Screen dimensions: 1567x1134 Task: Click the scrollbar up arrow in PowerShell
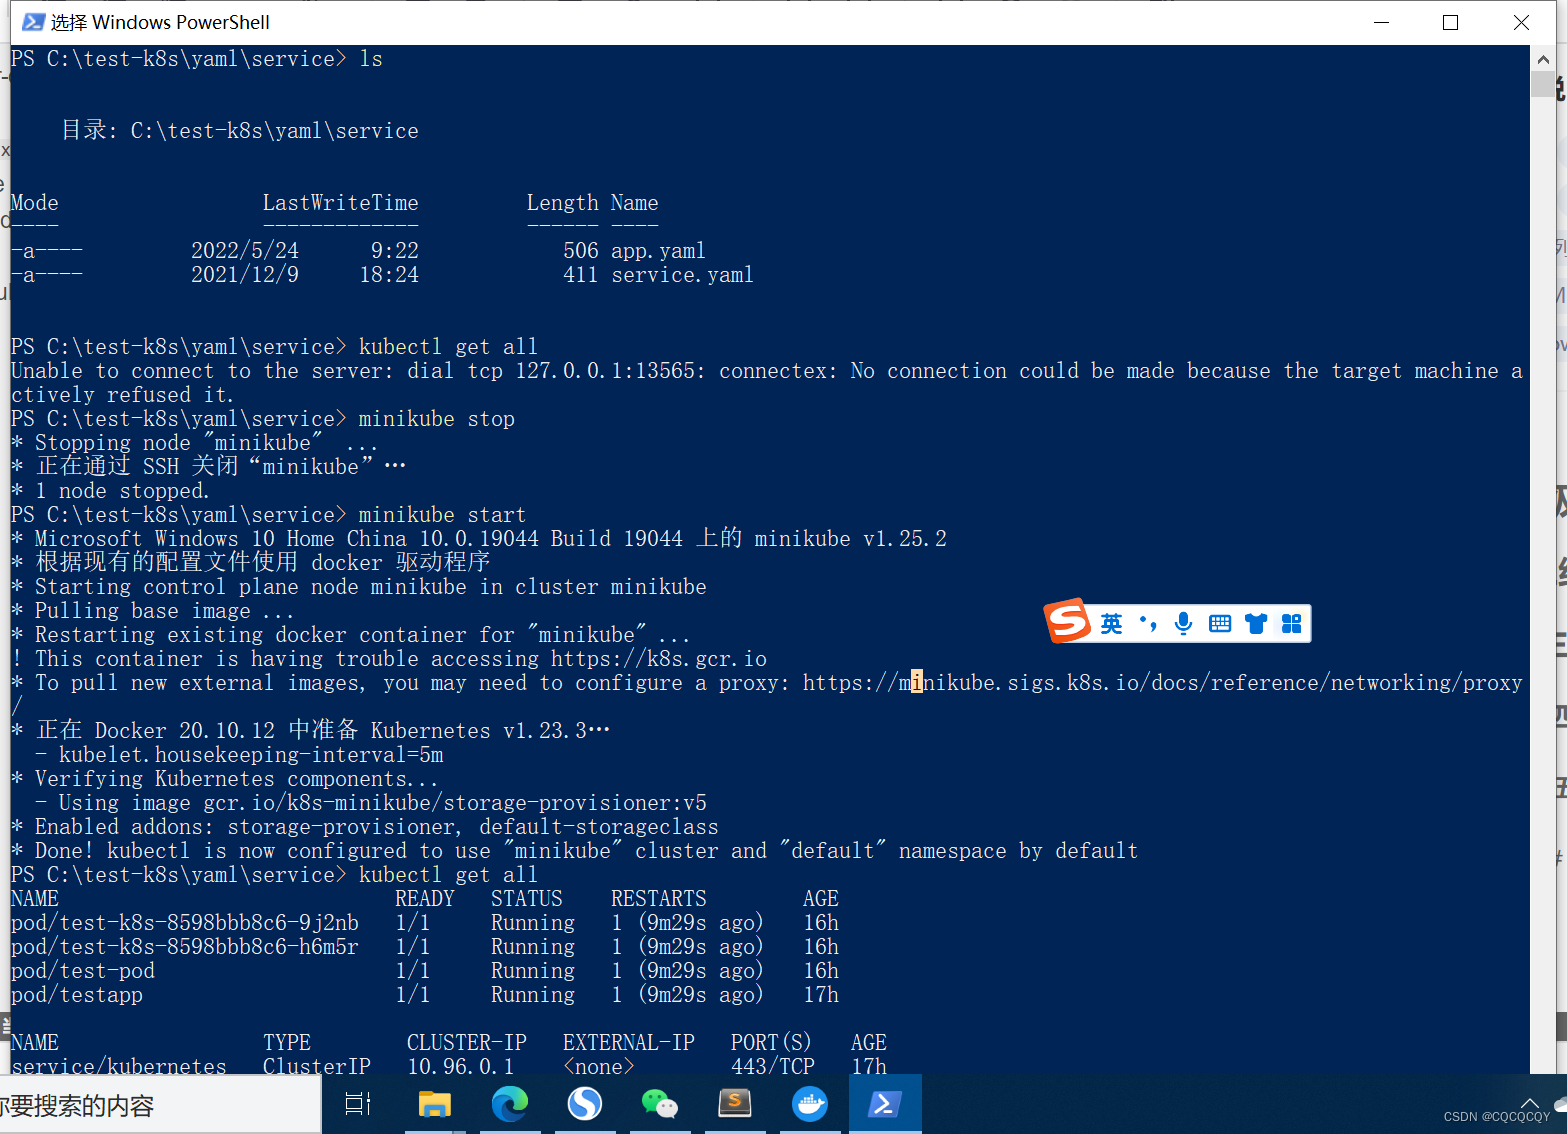(x=1543, y=59)
